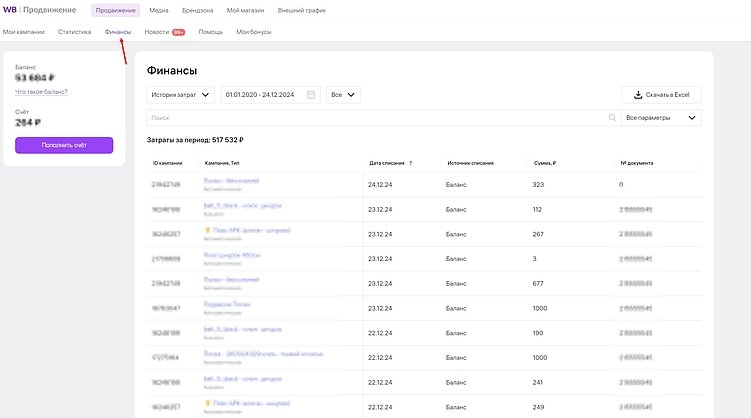Open the Мои кампании submenu item
Screen dimensions: 751x418
click(x=23, y=32)
